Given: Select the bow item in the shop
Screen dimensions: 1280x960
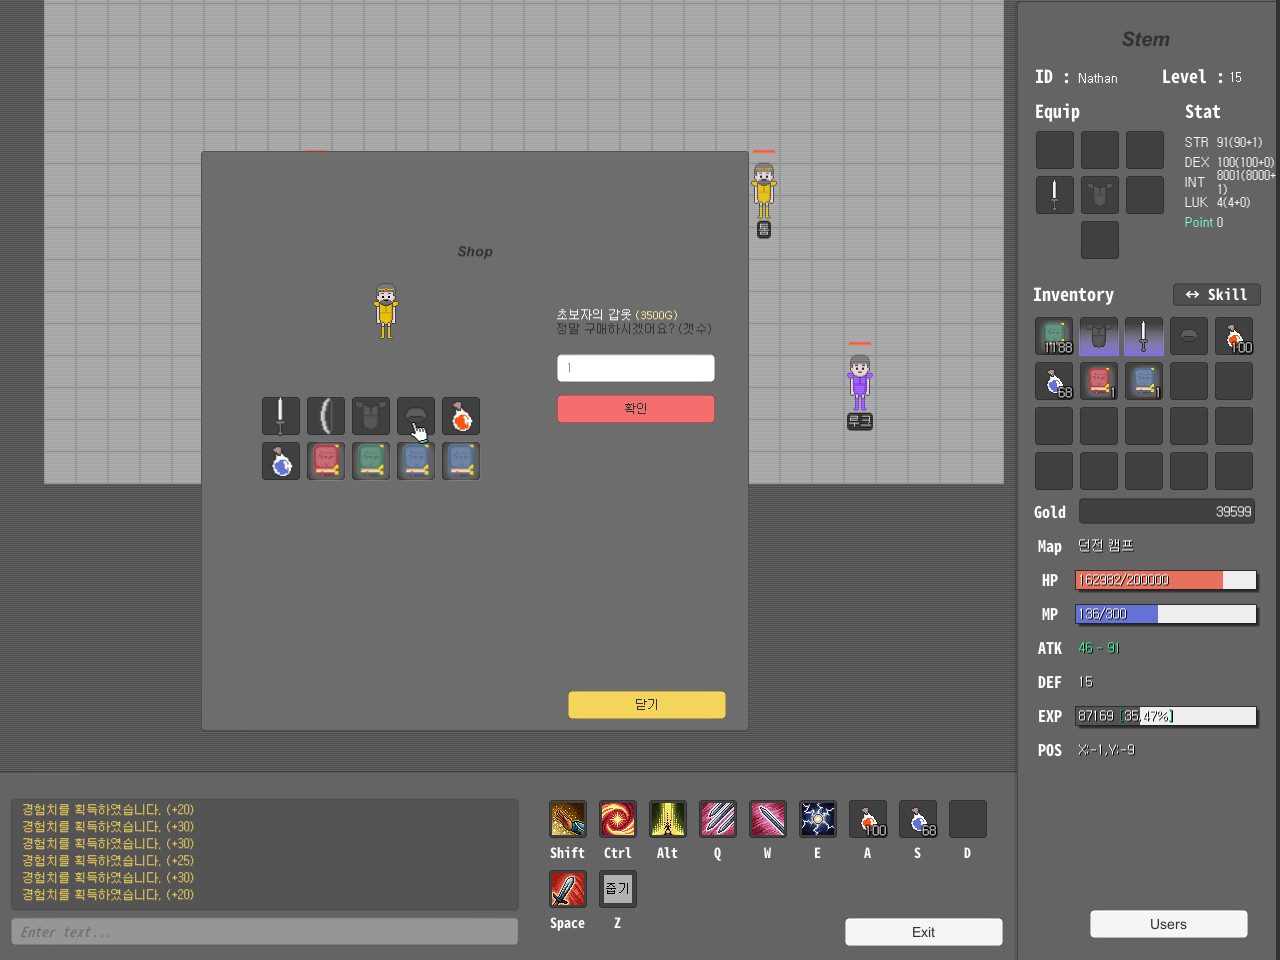Looking at the screenshot, I should pyautogui.click(x=326, y=416).
